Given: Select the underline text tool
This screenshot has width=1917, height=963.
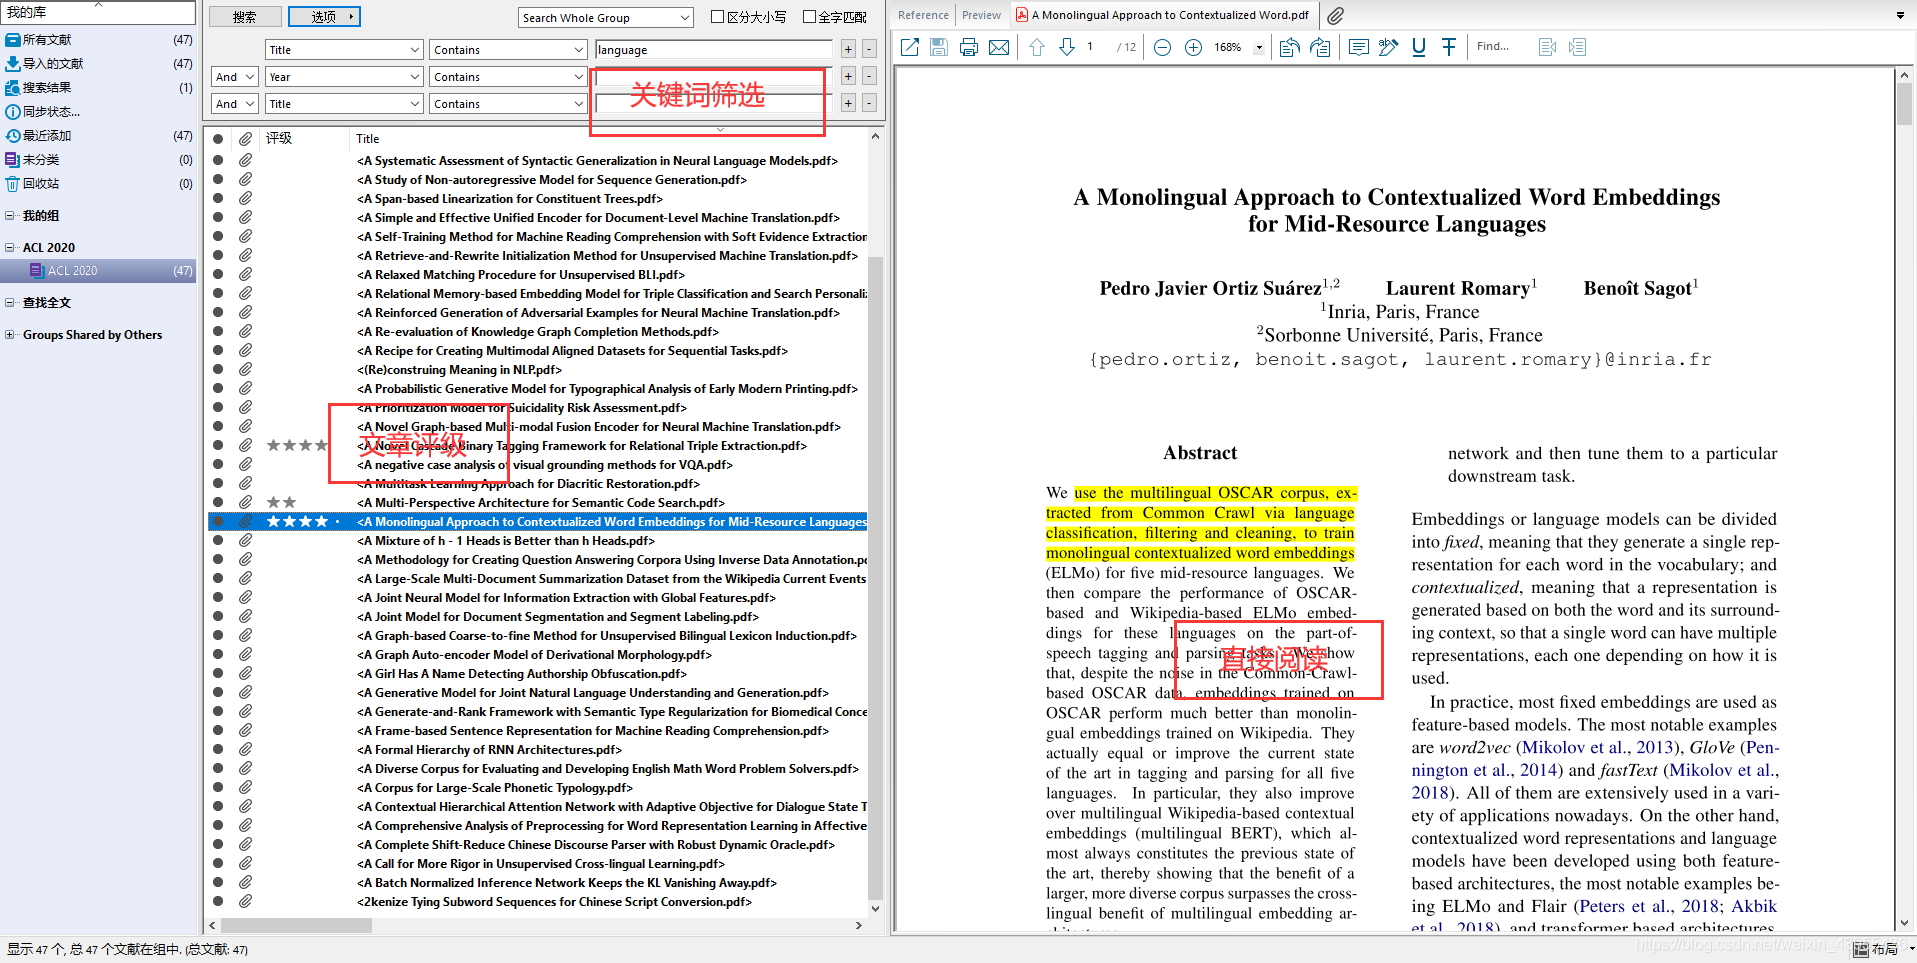Looking at the screenshot, I should point(1418,47).
